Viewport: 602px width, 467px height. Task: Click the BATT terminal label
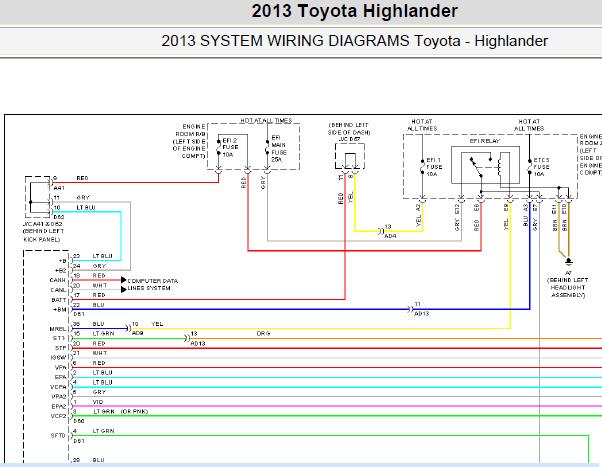pos(59,300)
